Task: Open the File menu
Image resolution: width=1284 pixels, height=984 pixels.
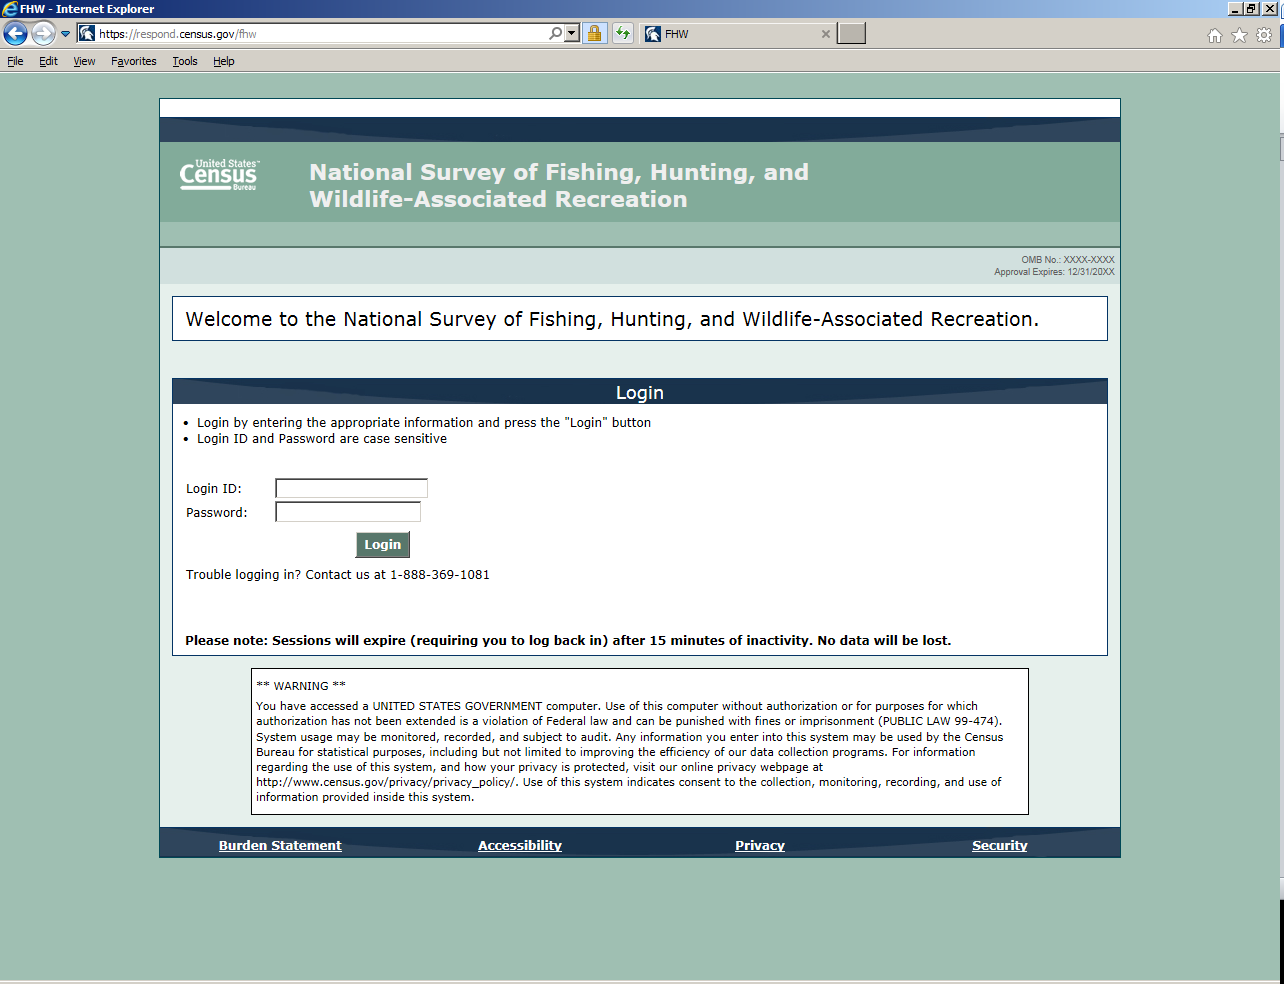Action: (x=15, y=61)
